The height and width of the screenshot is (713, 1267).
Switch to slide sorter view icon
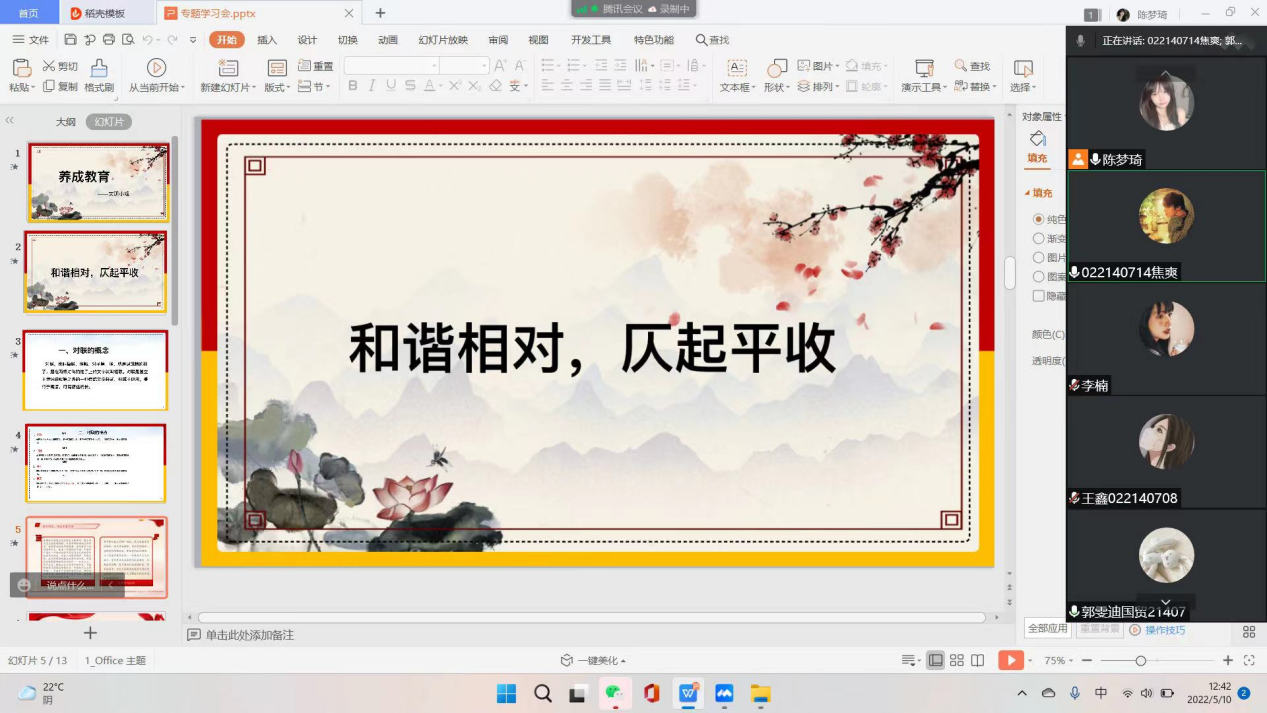click(x=957, y=660)
